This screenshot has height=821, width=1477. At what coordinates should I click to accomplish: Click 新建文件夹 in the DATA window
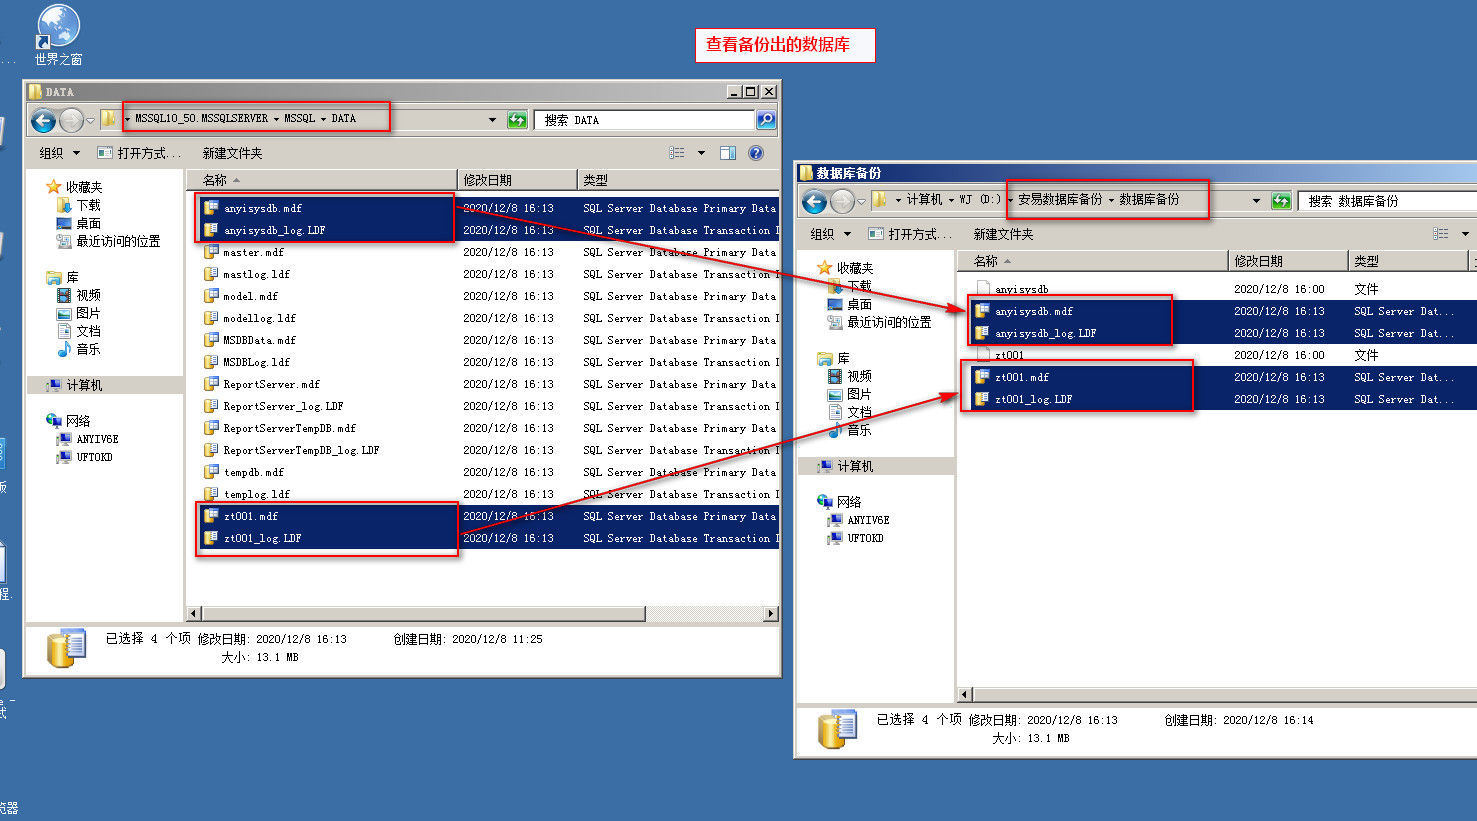click(232, 153)
